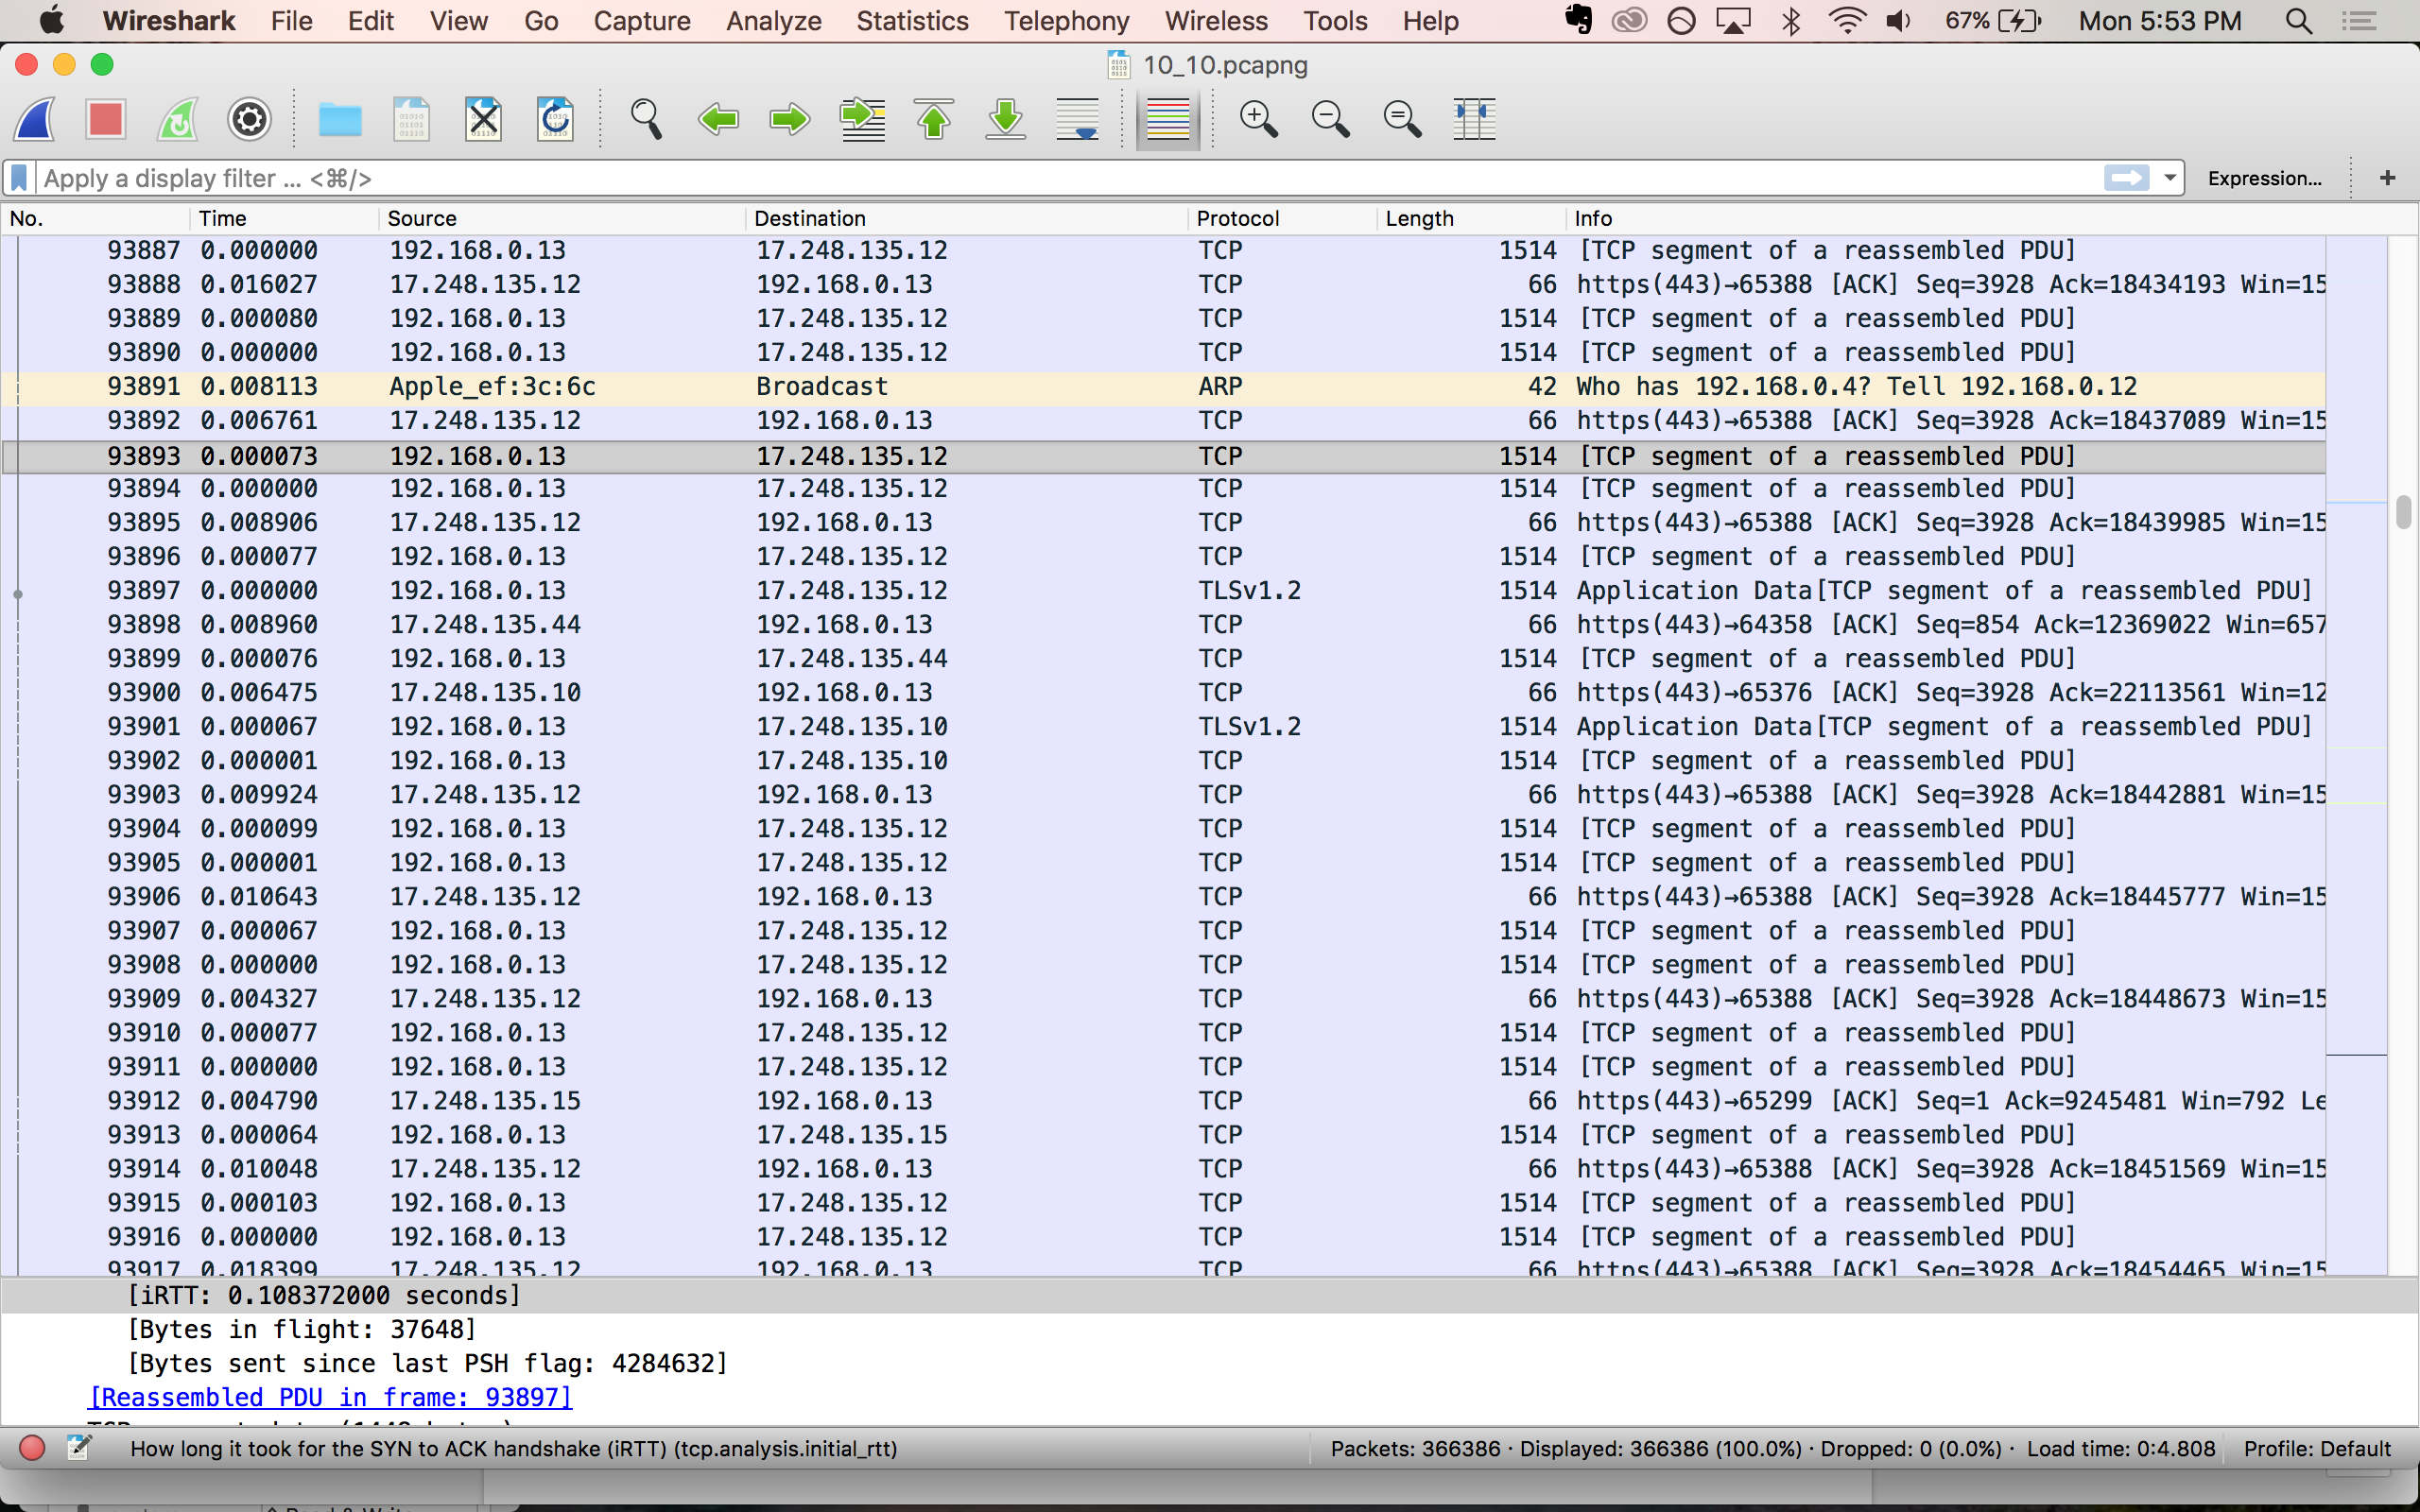The height and width of the screenshot is (1512, 2420).
Task: Open display filter bookmarks icon
Action: coord(19,178)
